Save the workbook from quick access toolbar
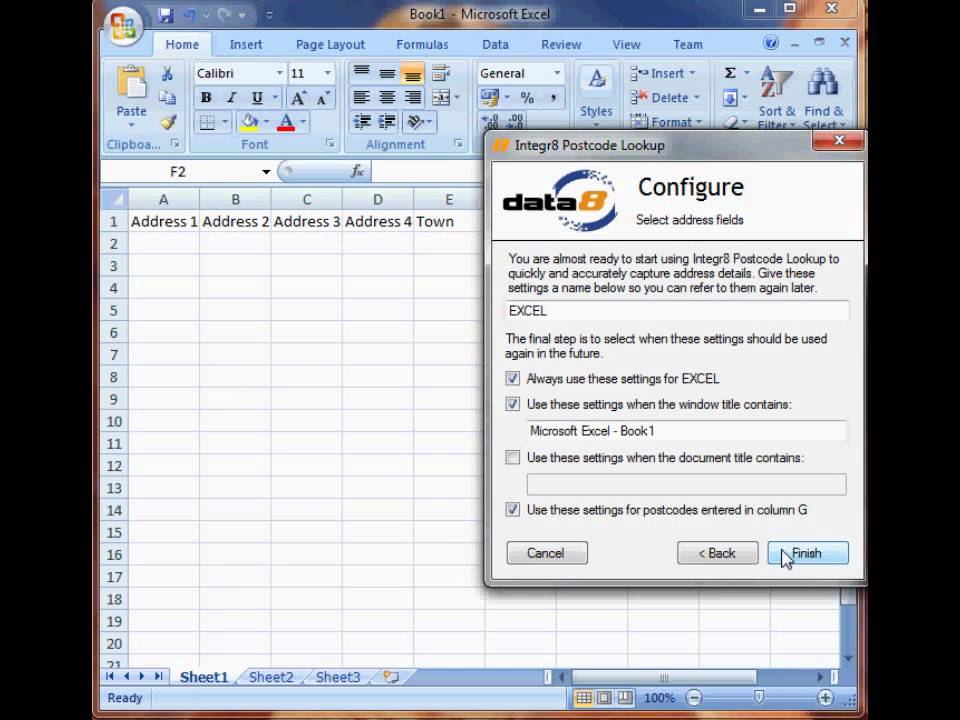Viewport: 960px width, 720px height. click(165, 15)
